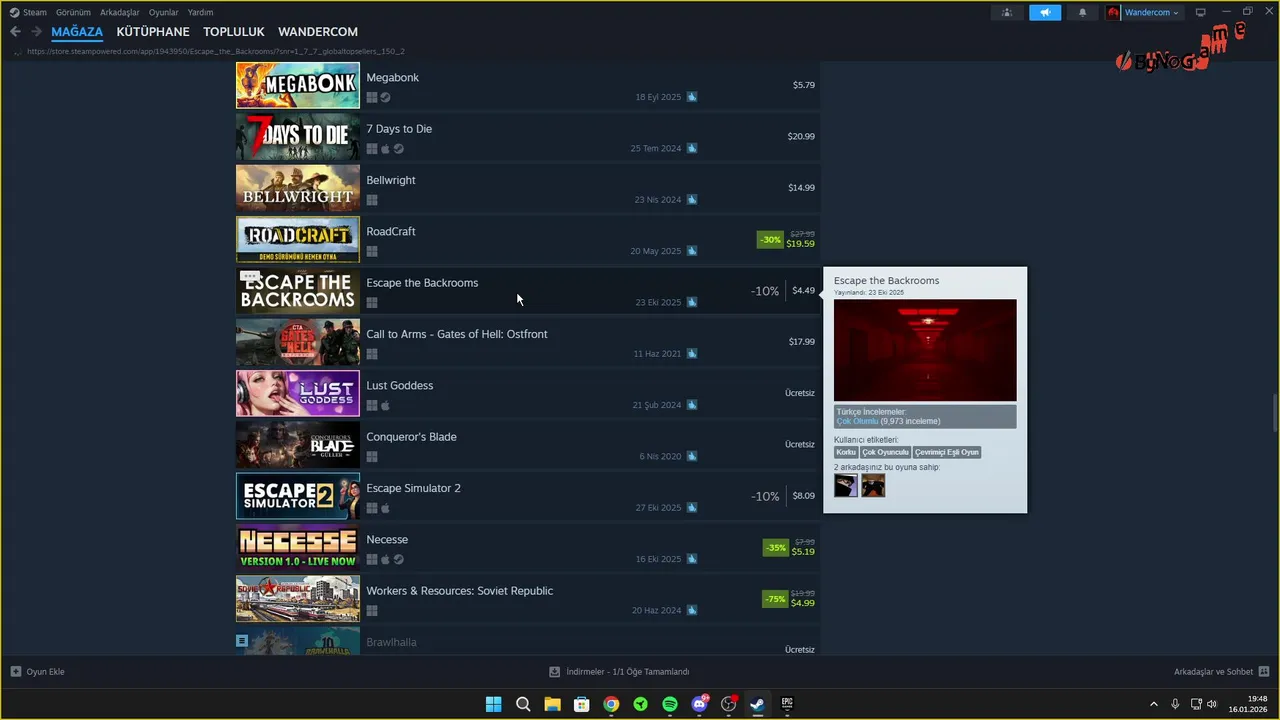This screenshot has height=720, width=1280.
Task: Open the RoadCraft game title
Action: (x=391, y=231)
